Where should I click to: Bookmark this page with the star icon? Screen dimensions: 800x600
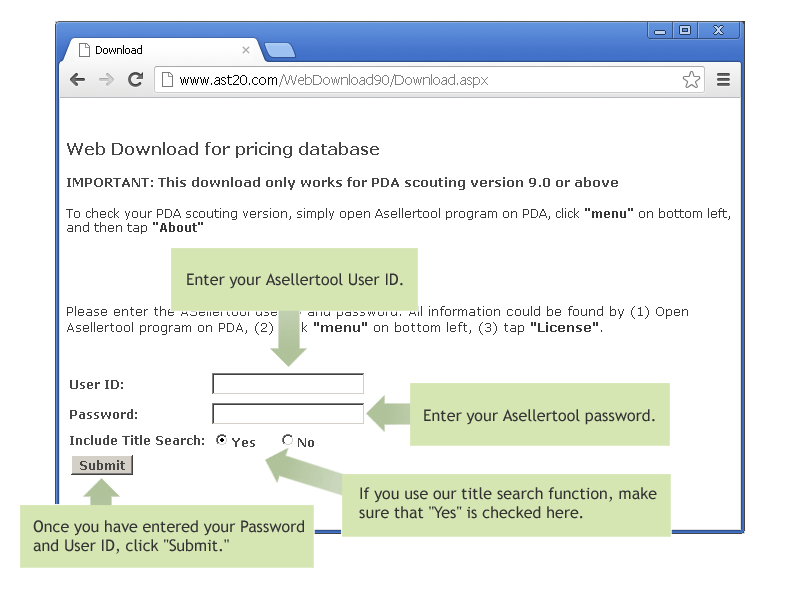coord(691,80)
